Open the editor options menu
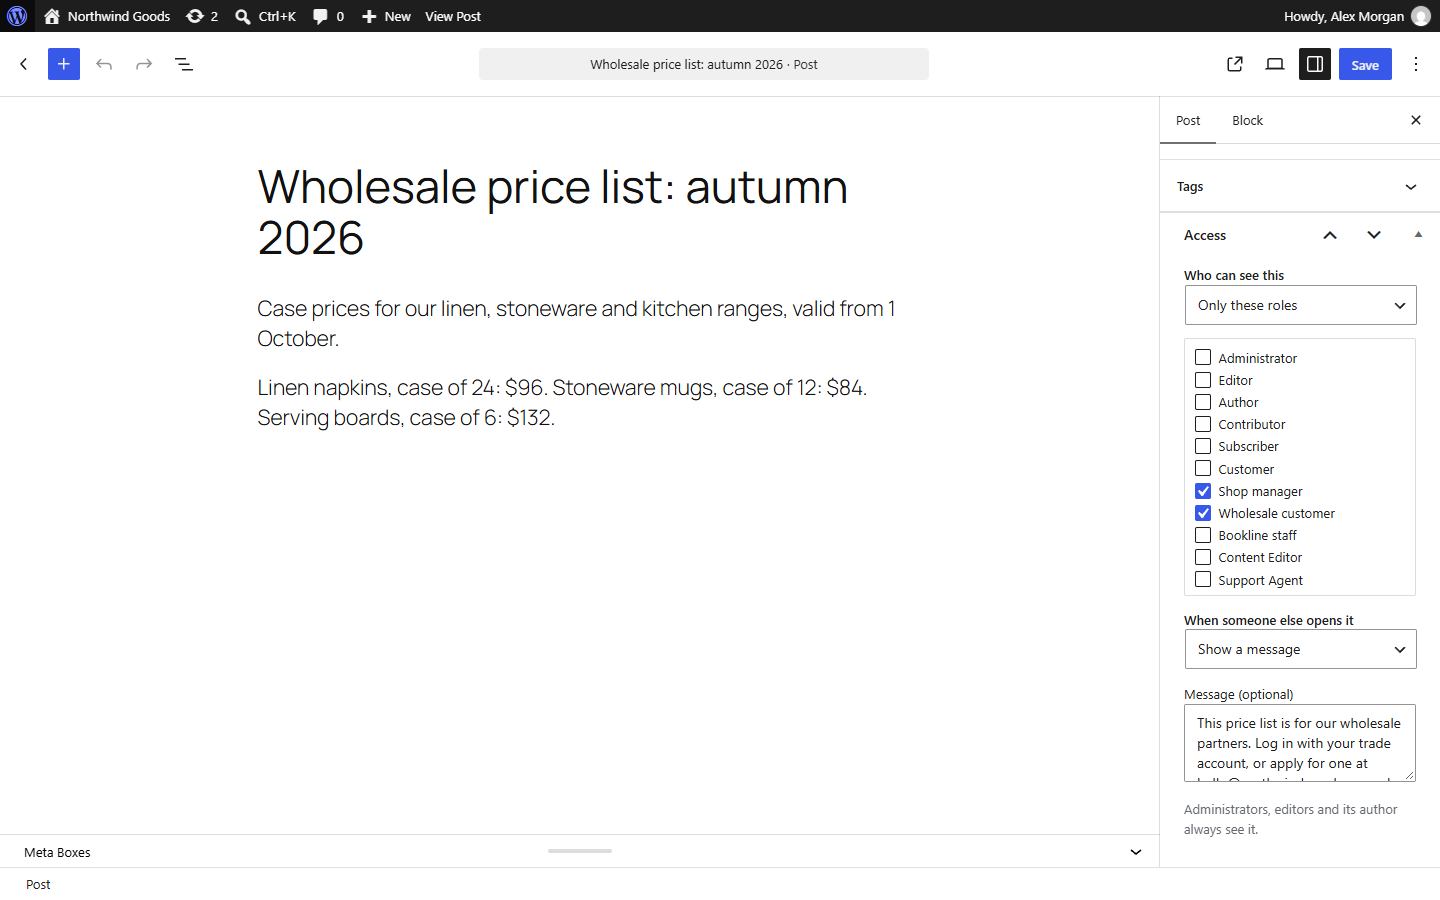The image size is (1440, 900). coord(1416,64)
